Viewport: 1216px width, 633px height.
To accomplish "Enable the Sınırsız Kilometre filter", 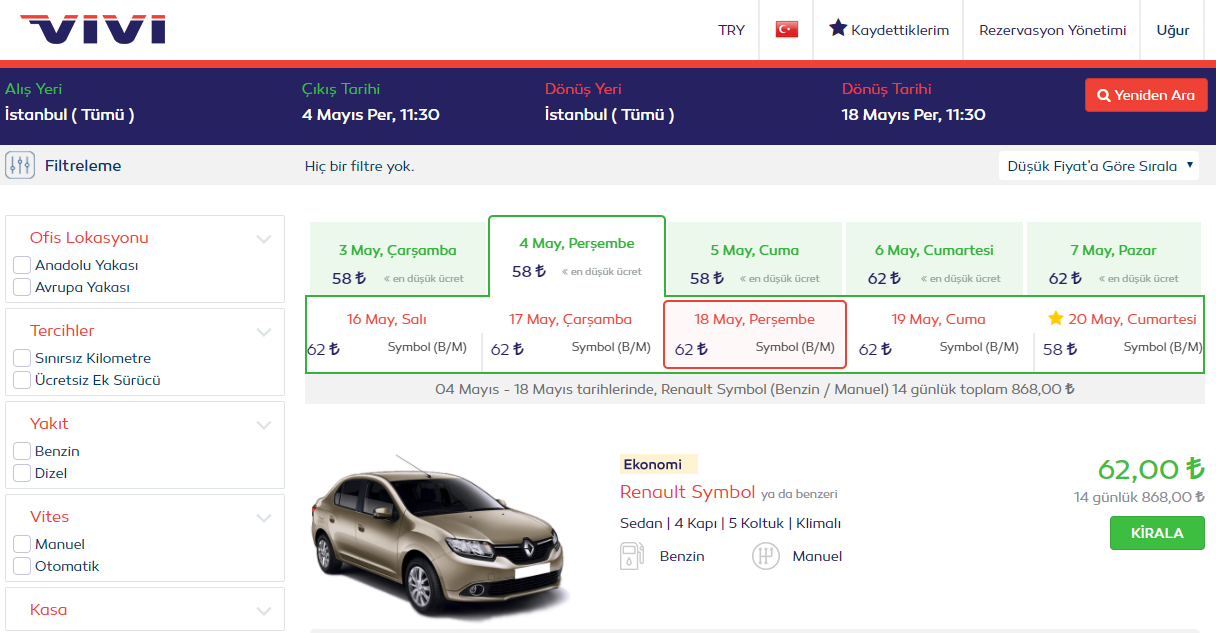I will (21, 359).
